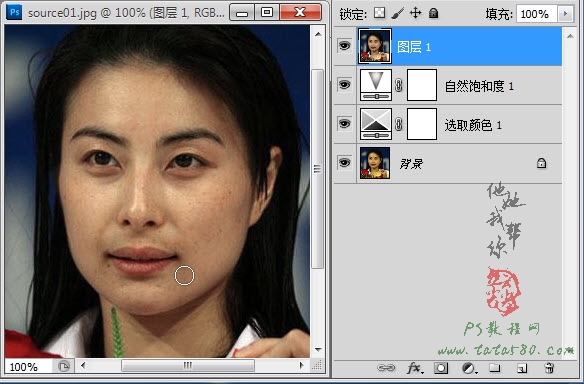Select the 背景 layer thumbnail
The width and height of the screenshot is (584, 384).
[375, 163]
